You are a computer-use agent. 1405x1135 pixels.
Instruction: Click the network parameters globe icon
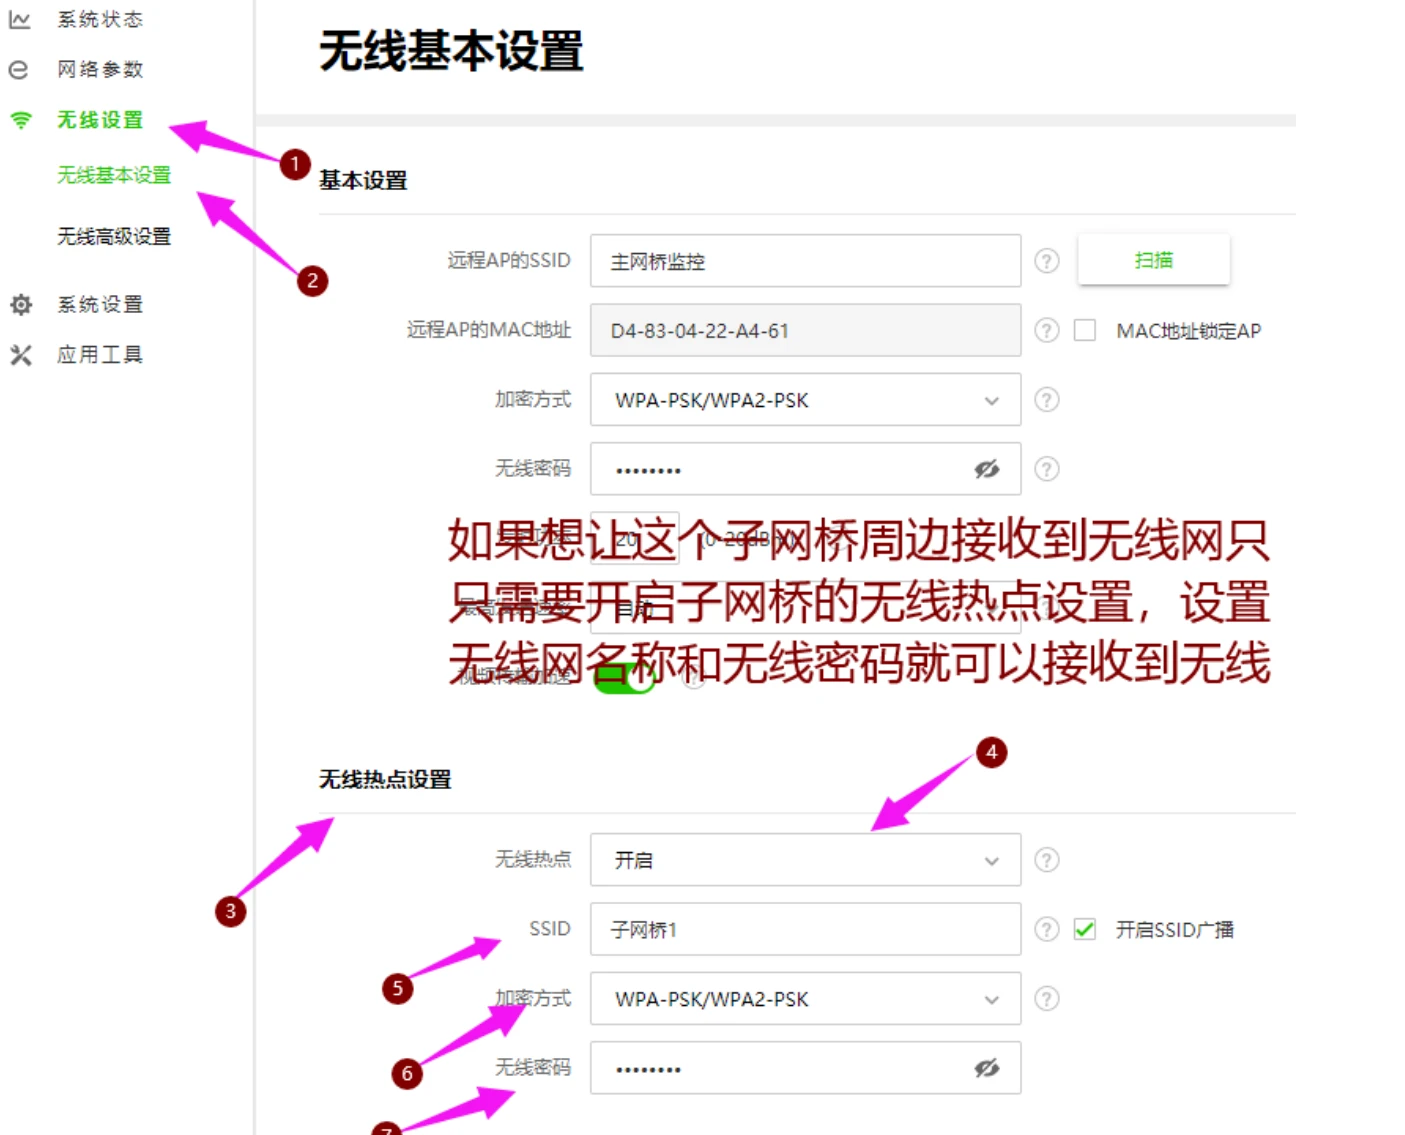pyautogui.click(x=19, y=69)
